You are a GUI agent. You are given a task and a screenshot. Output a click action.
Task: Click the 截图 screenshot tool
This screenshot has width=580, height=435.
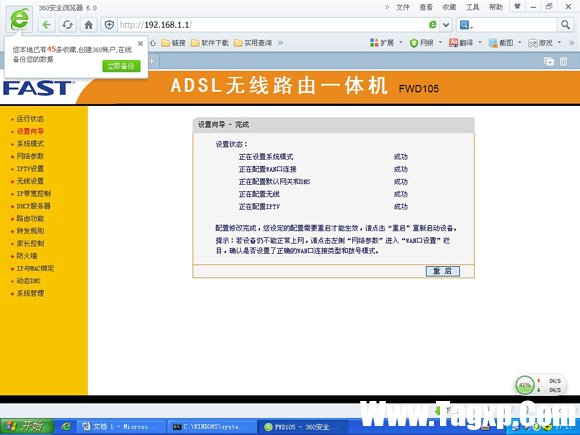(x=501, y=43)
